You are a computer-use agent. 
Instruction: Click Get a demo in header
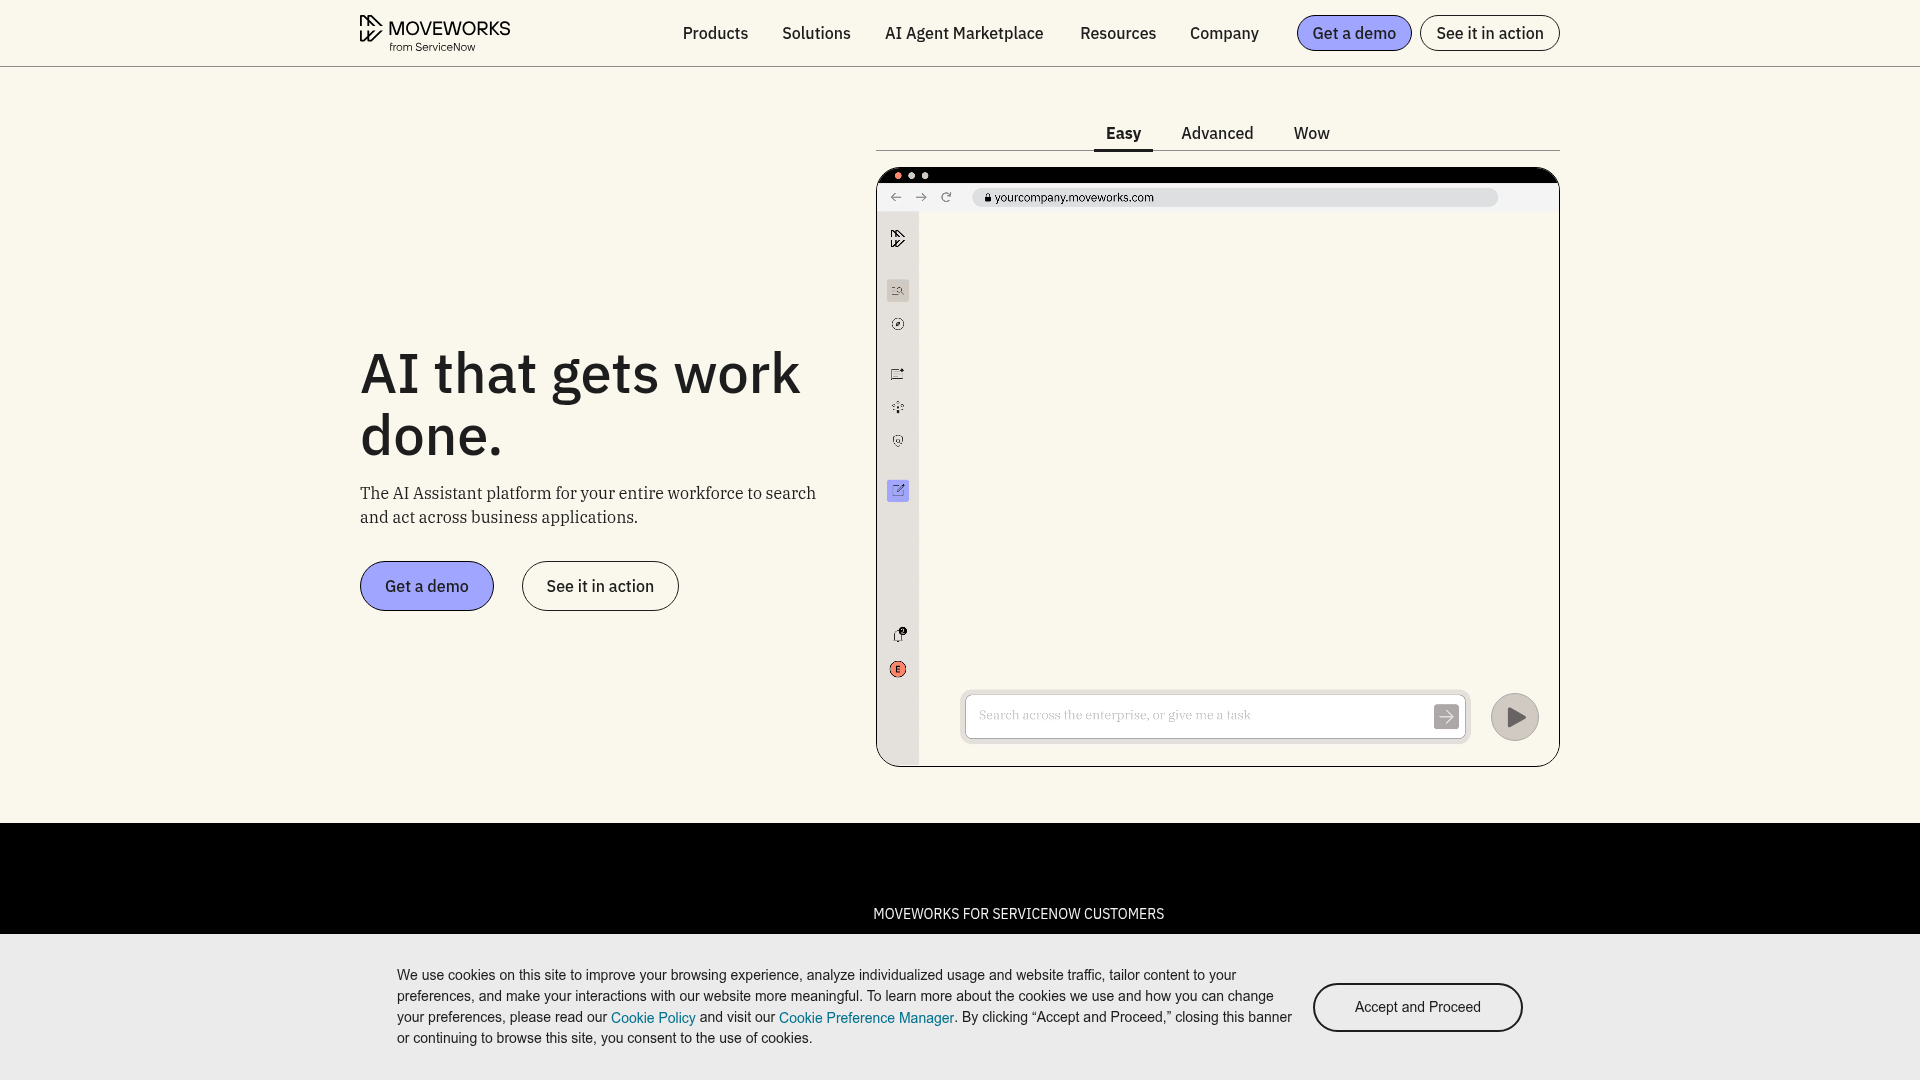pos(1354,33)
